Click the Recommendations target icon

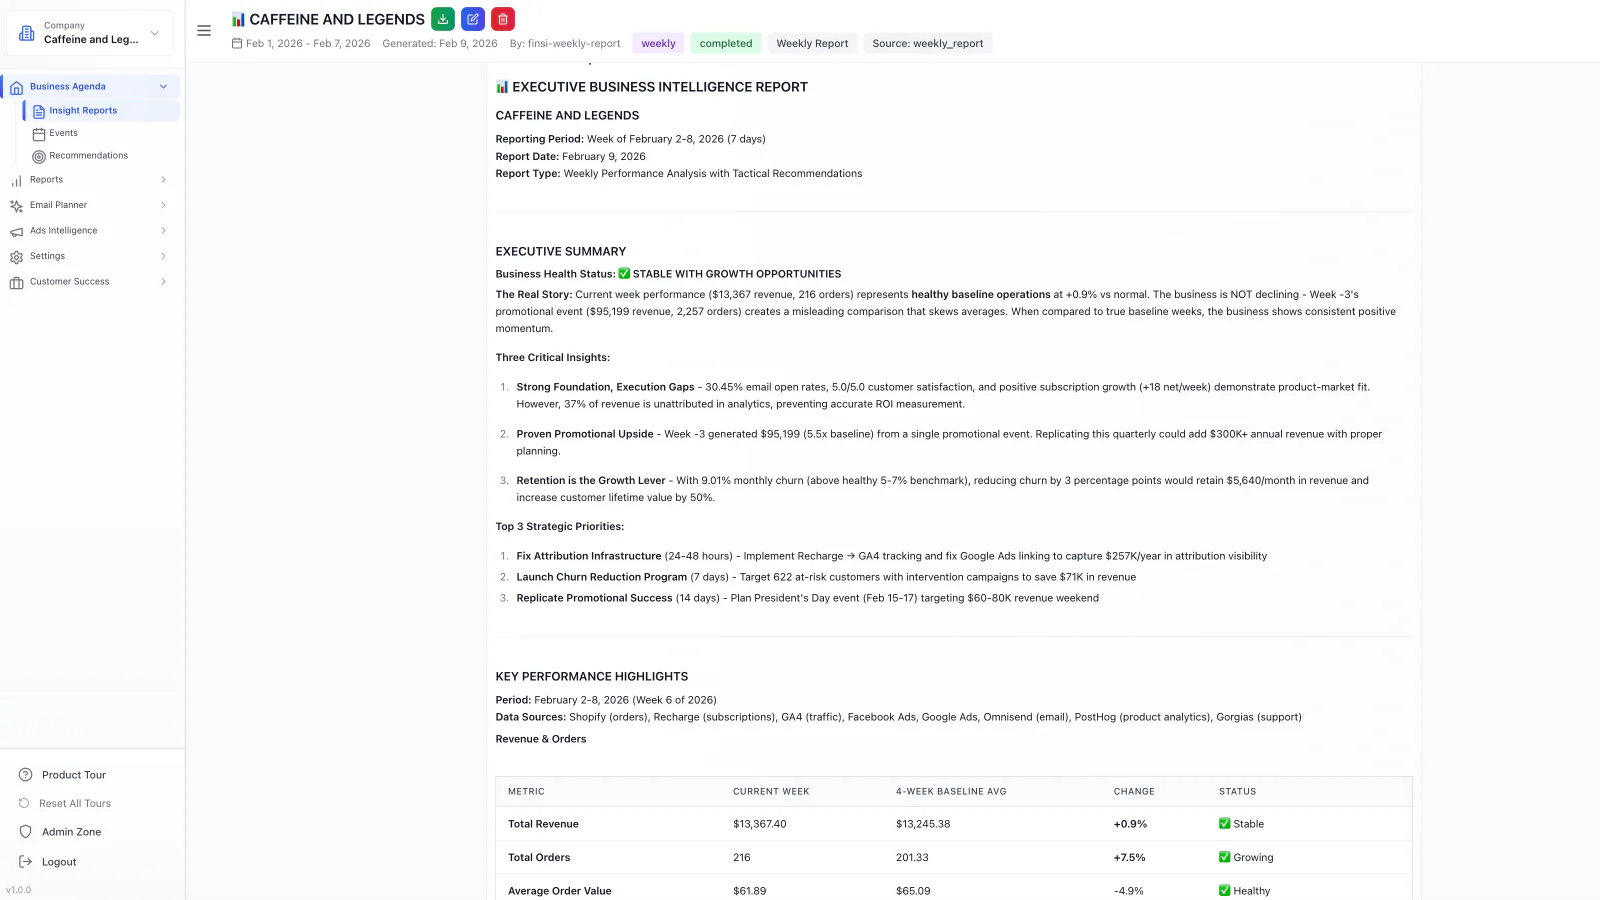[39, 156]
